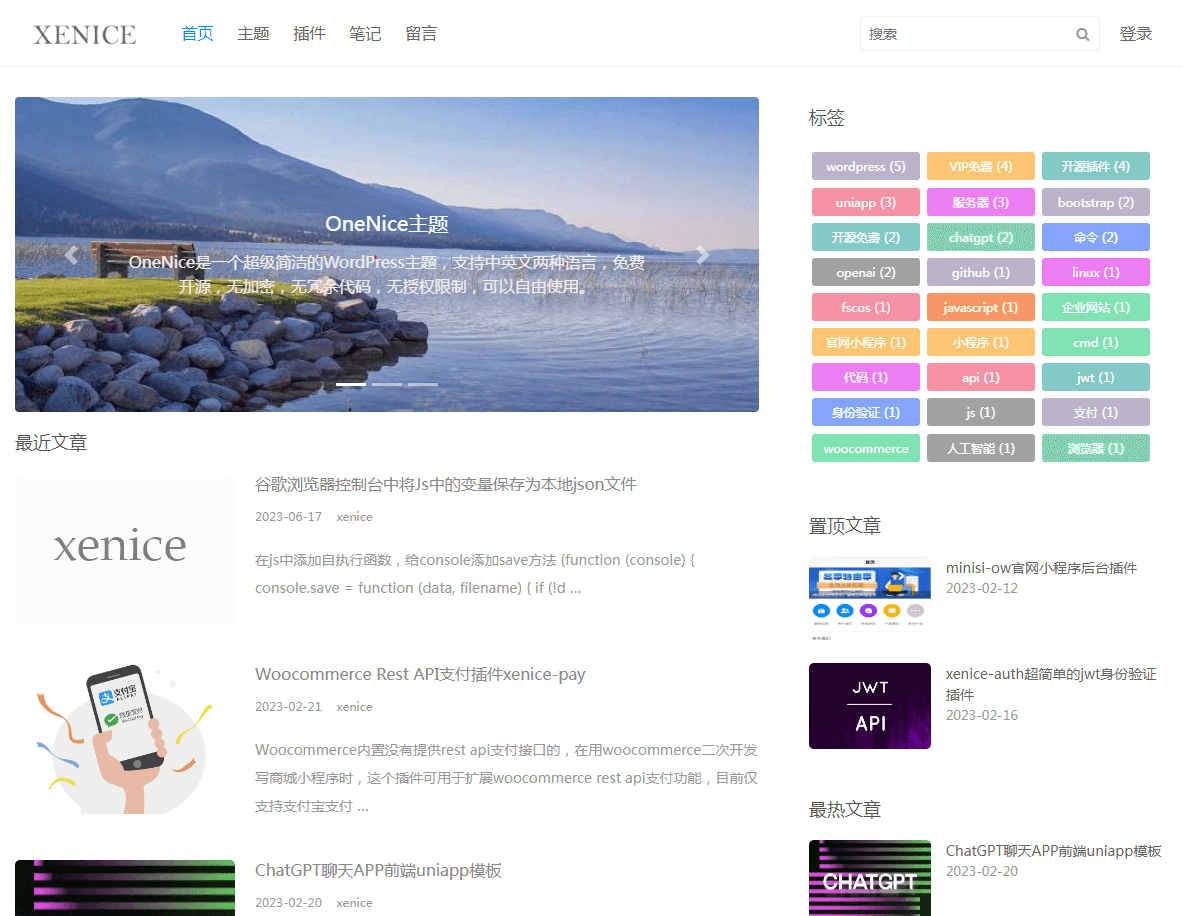
Task: Click the carousel previous arrow
Action: [x=71, y=254]
